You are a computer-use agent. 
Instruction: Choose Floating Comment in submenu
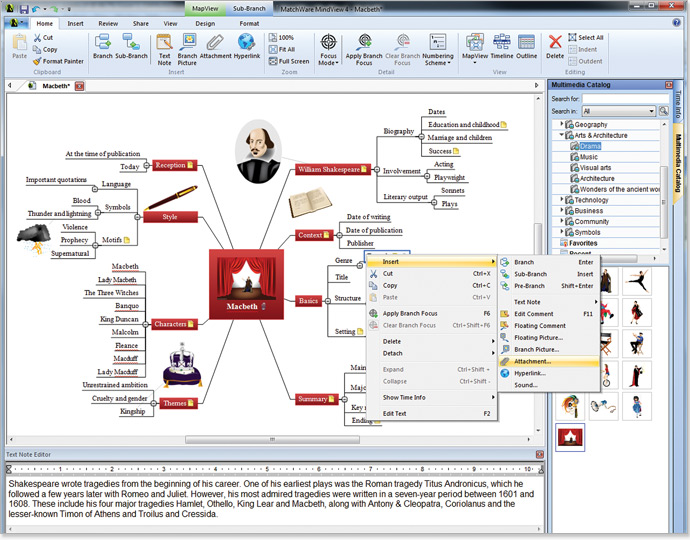[549, 326]
